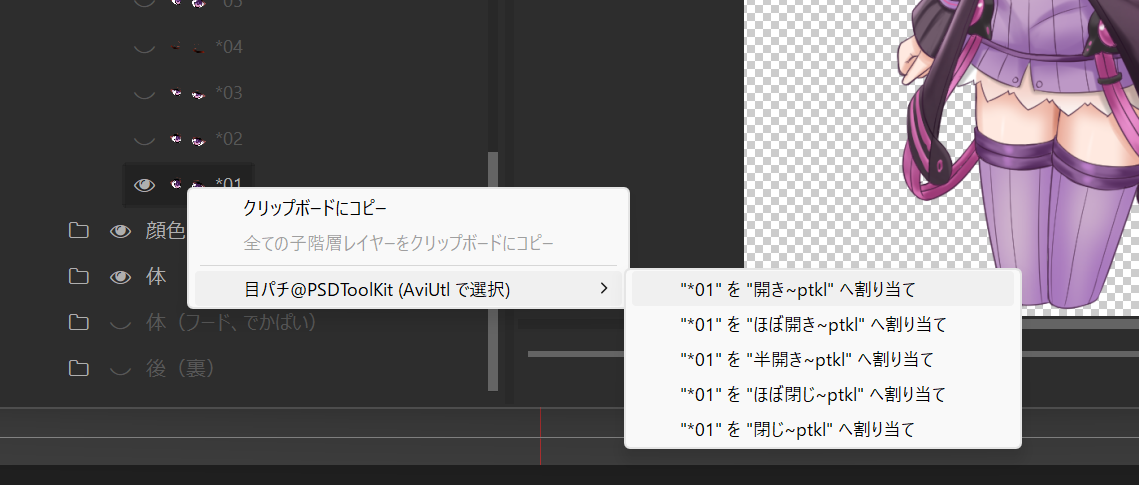Click the folder icon beside 体
The width and height of the screenshot is (1139, 485).
click(78, 277)
